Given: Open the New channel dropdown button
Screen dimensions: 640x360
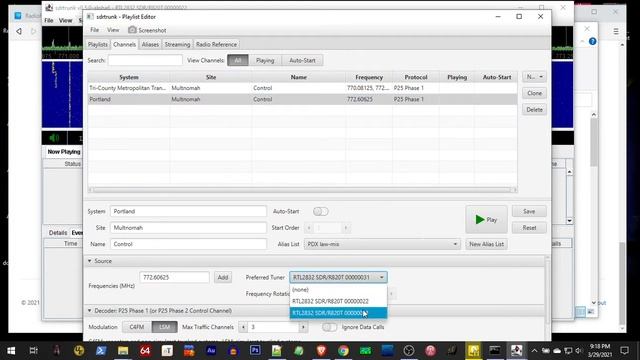Looking at the screenshot, I should coord(534,77).
